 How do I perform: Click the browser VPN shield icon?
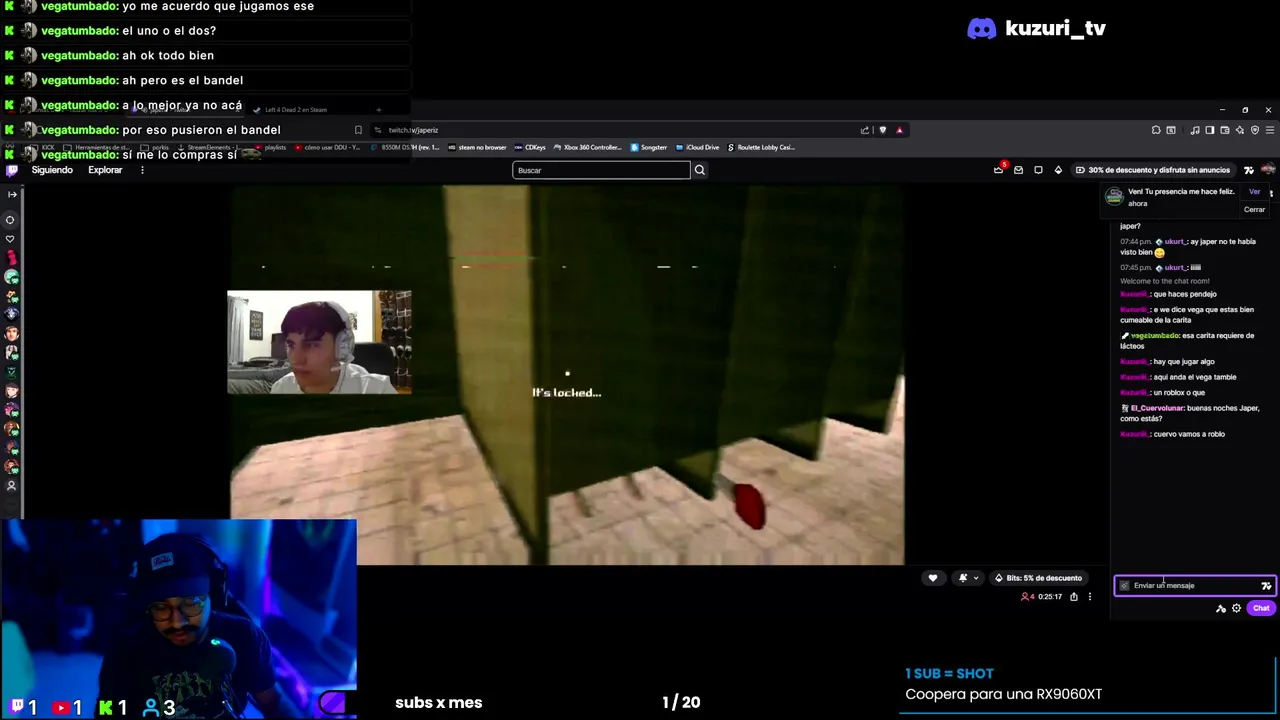pyautogui.click(x=1255, y=130)
